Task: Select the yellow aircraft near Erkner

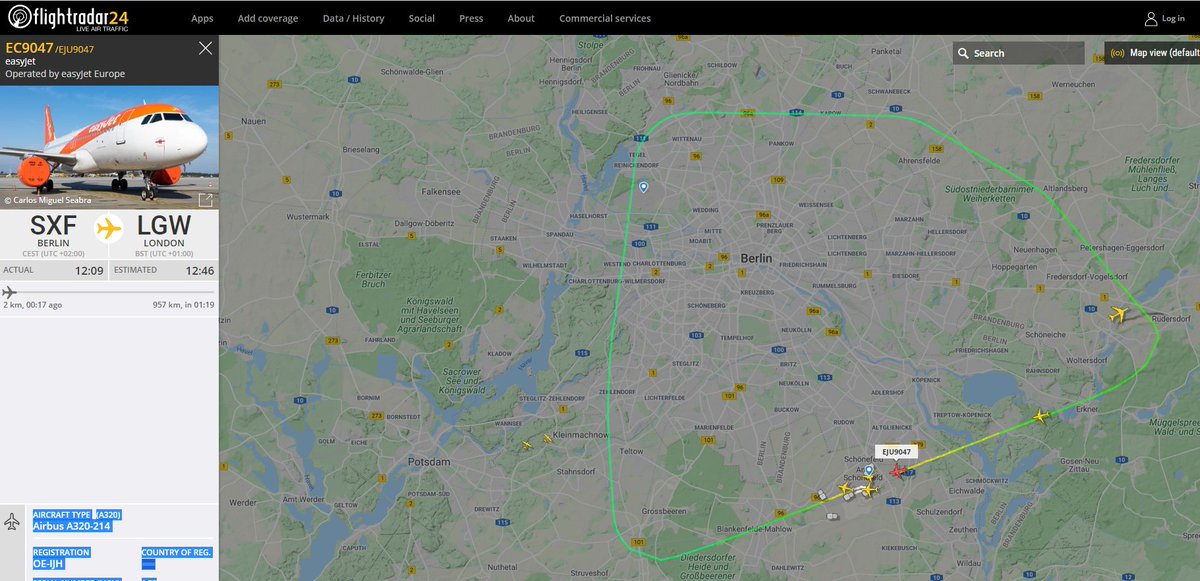Action: (x=1041, y=415)
